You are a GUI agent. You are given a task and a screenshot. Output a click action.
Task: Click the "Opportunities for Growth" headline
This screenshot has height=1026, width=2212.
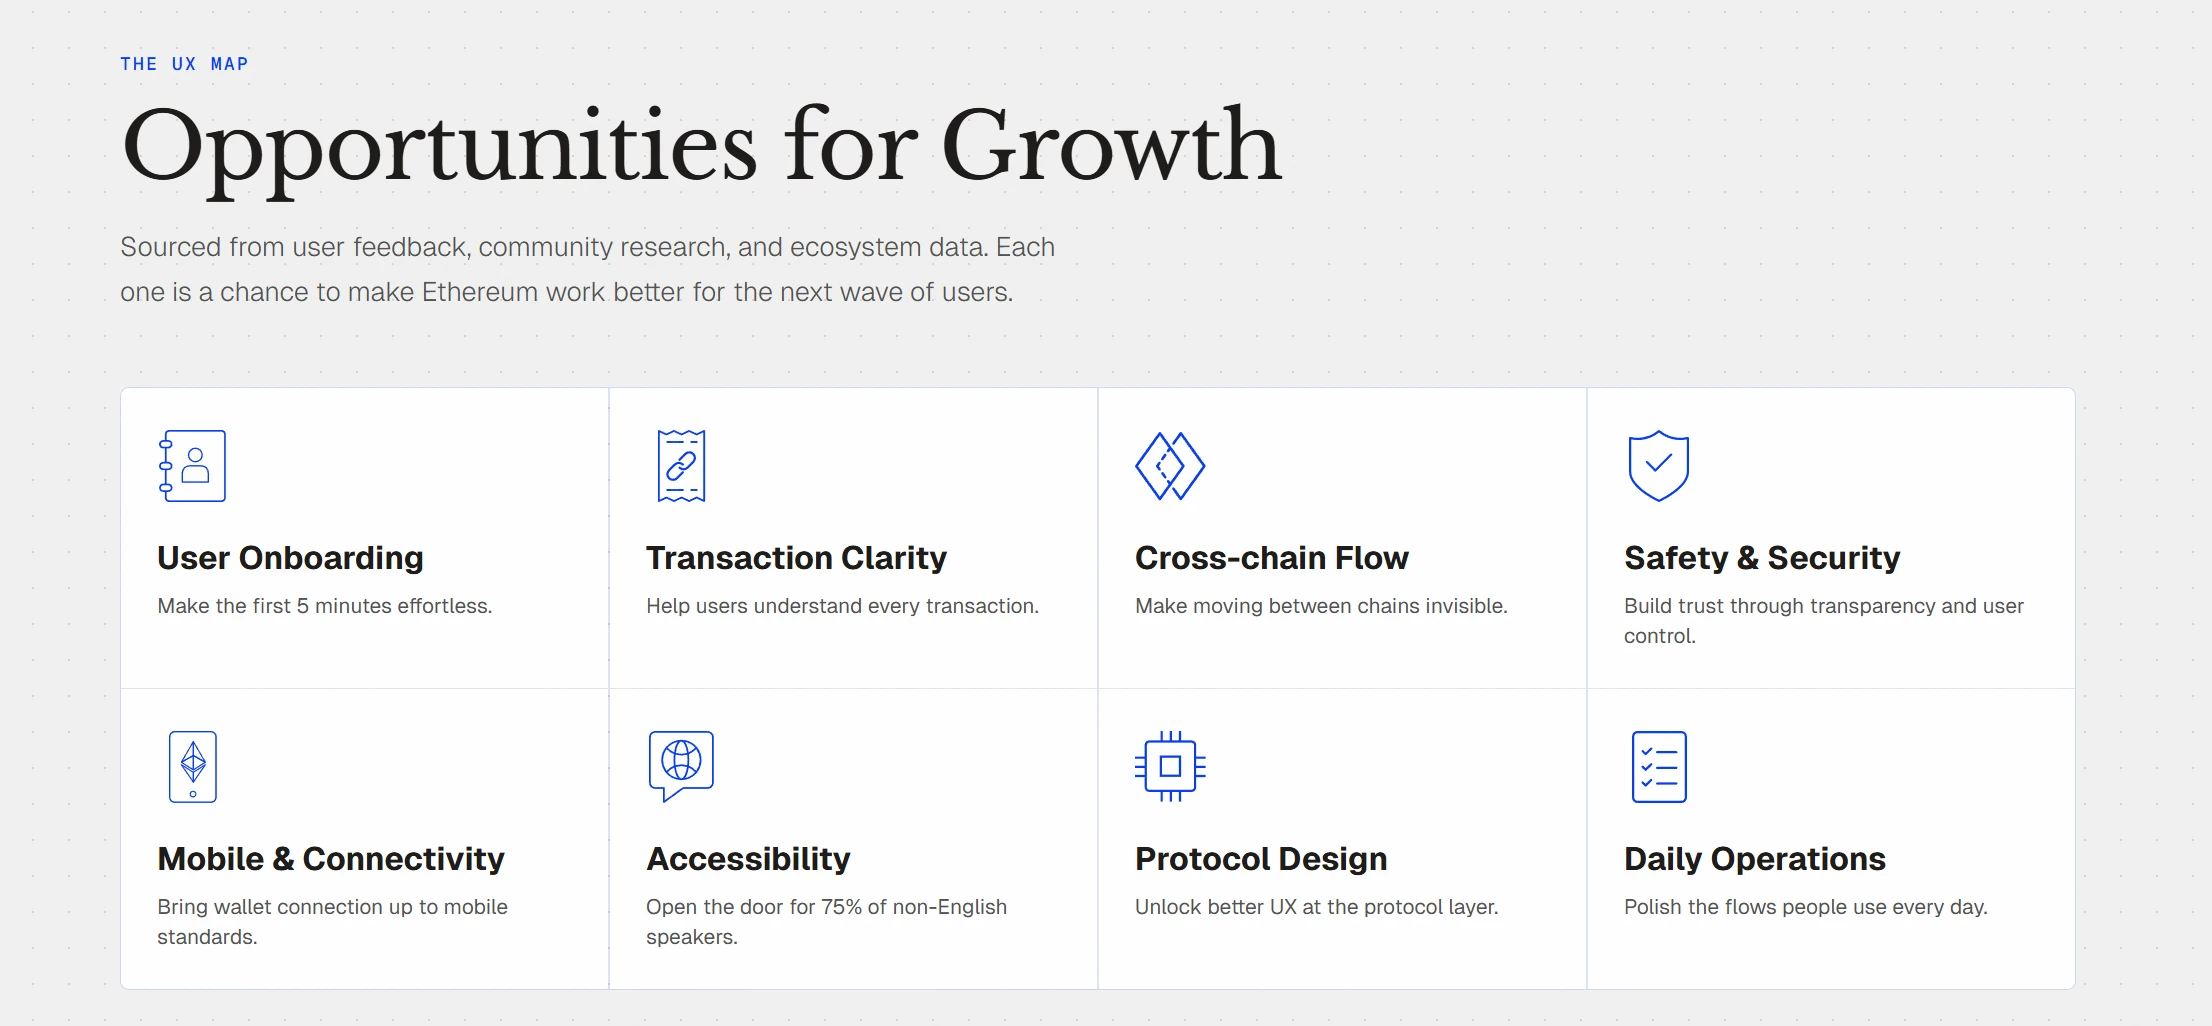(701, 147)
